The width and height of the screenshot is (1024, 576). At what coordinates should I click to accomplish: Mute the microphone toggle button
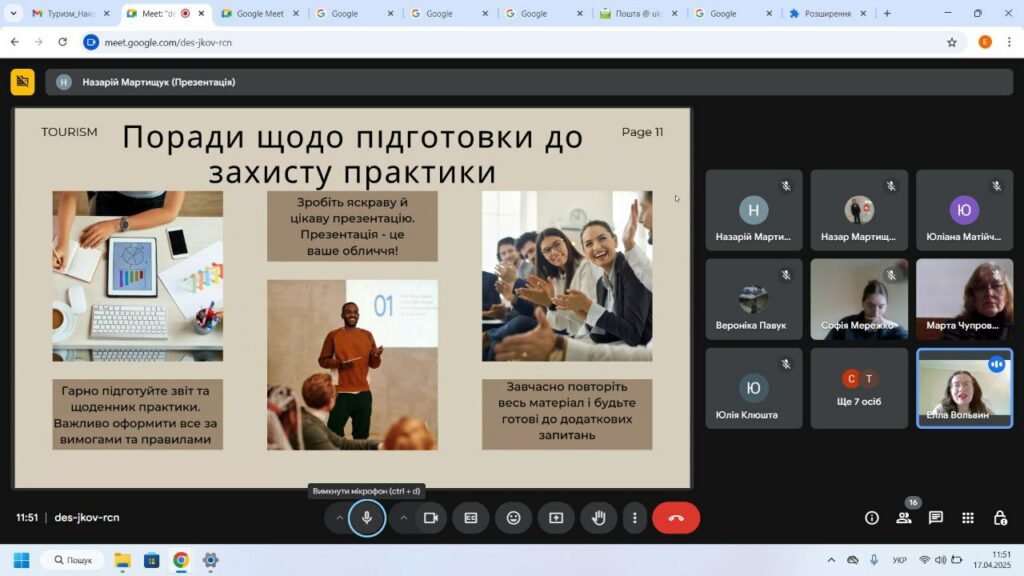click(367, 518)
